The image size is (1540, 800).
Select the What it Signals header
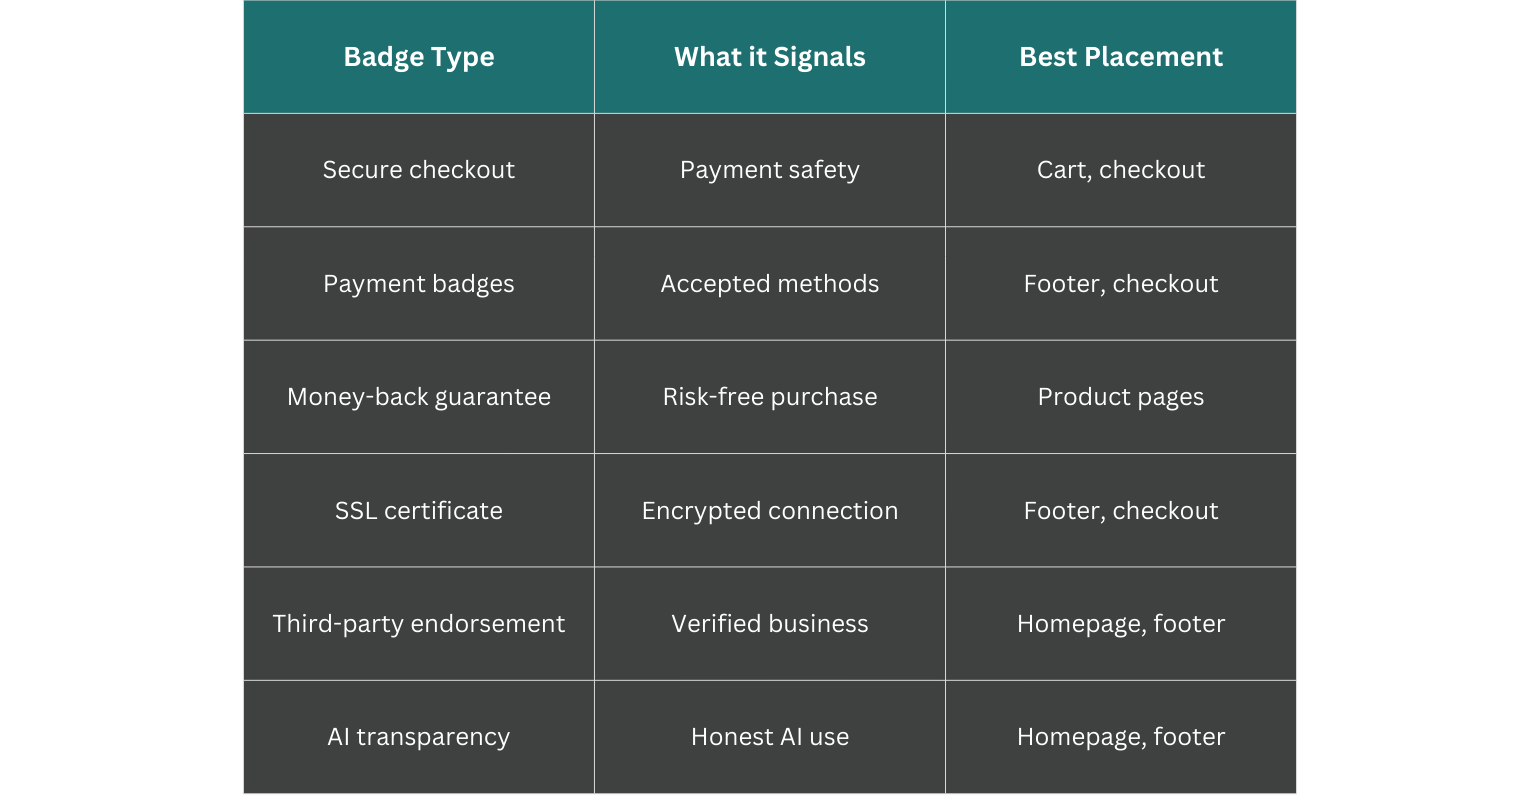tap(770, 57)
